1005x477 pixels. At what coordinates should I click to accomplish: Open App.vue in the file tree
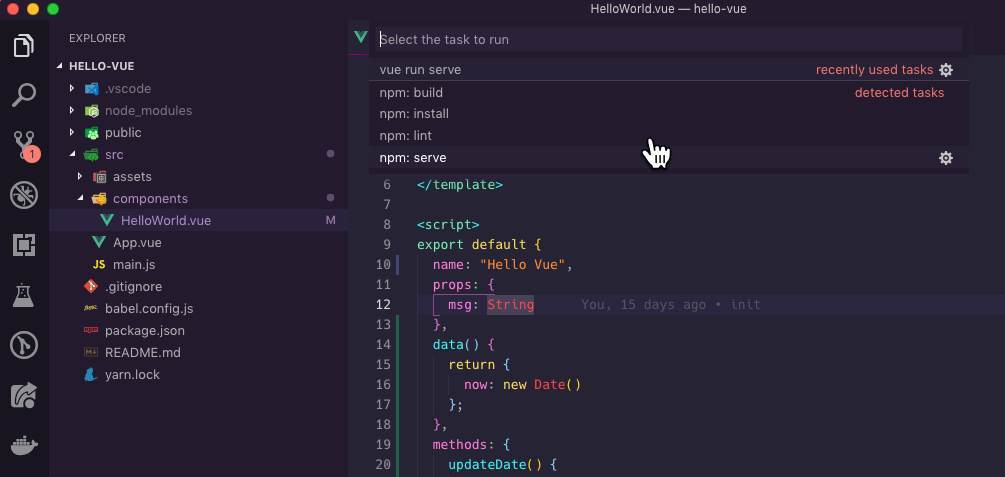(136, 243)
